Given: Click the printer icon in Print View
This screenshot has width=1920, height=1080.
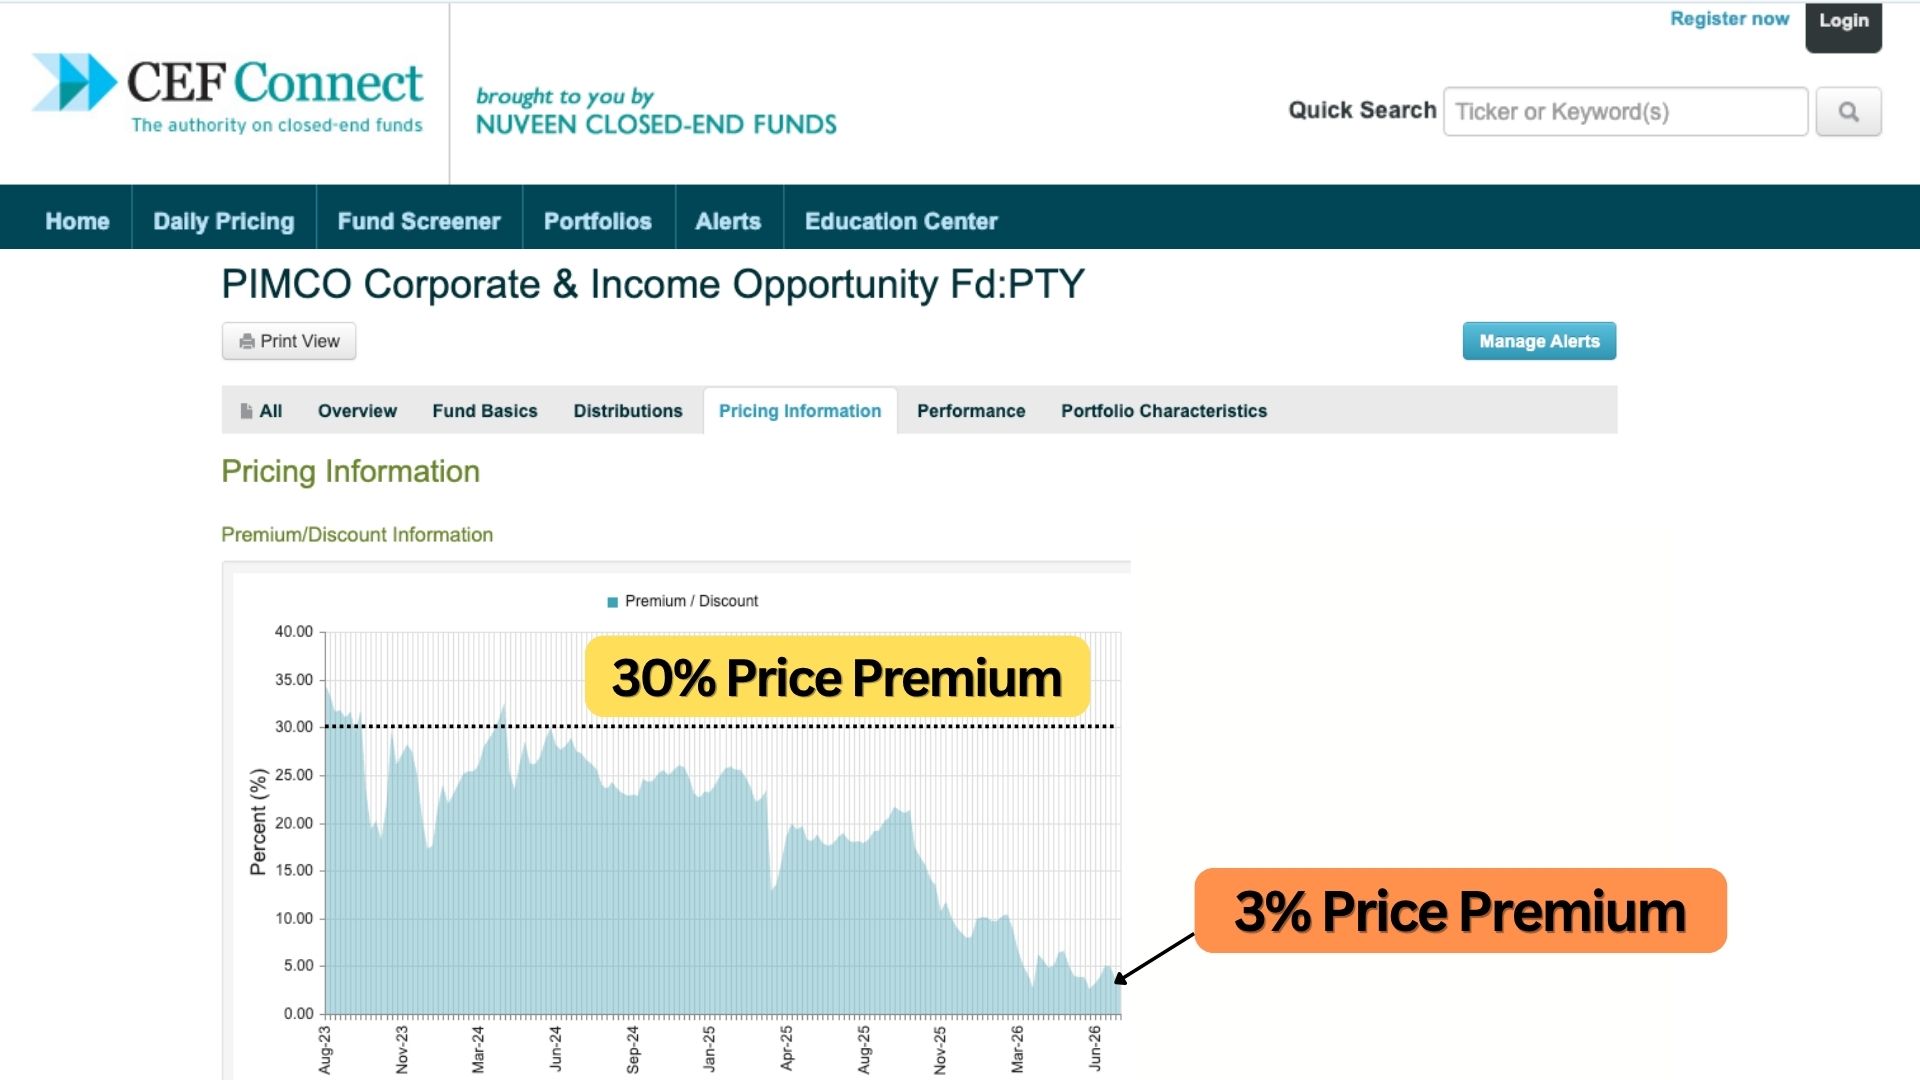Looking at the screenshot, I should pyautogui.click(x=247, y=342).
